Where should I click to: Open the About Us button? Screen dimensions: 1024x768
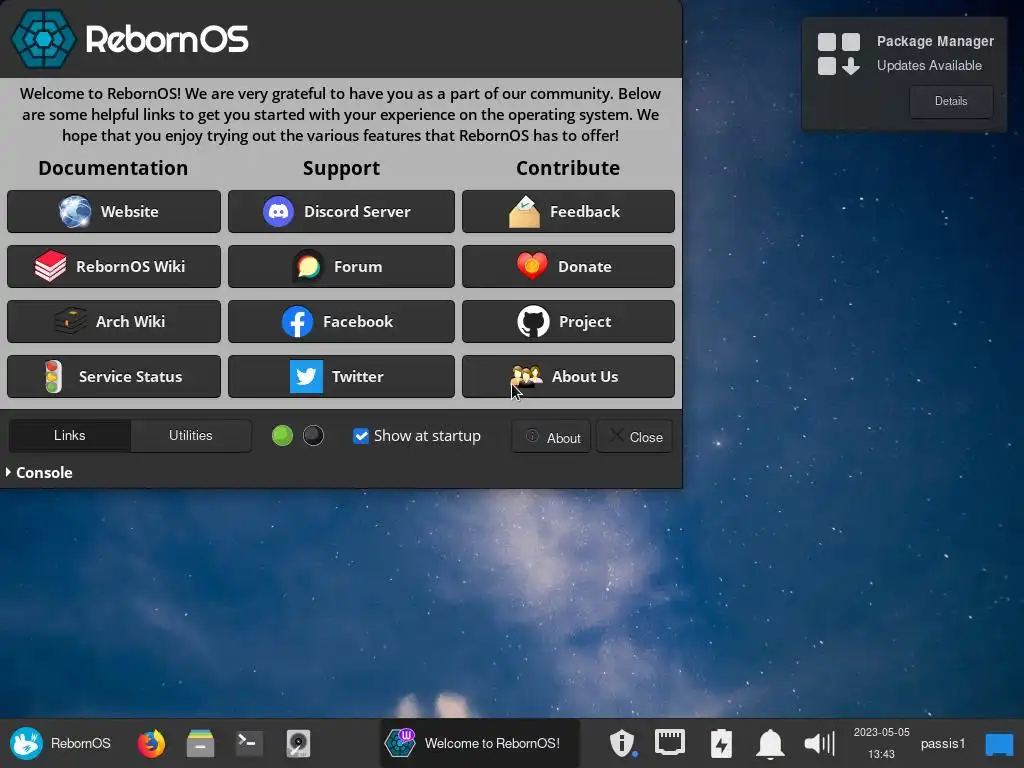568,376
